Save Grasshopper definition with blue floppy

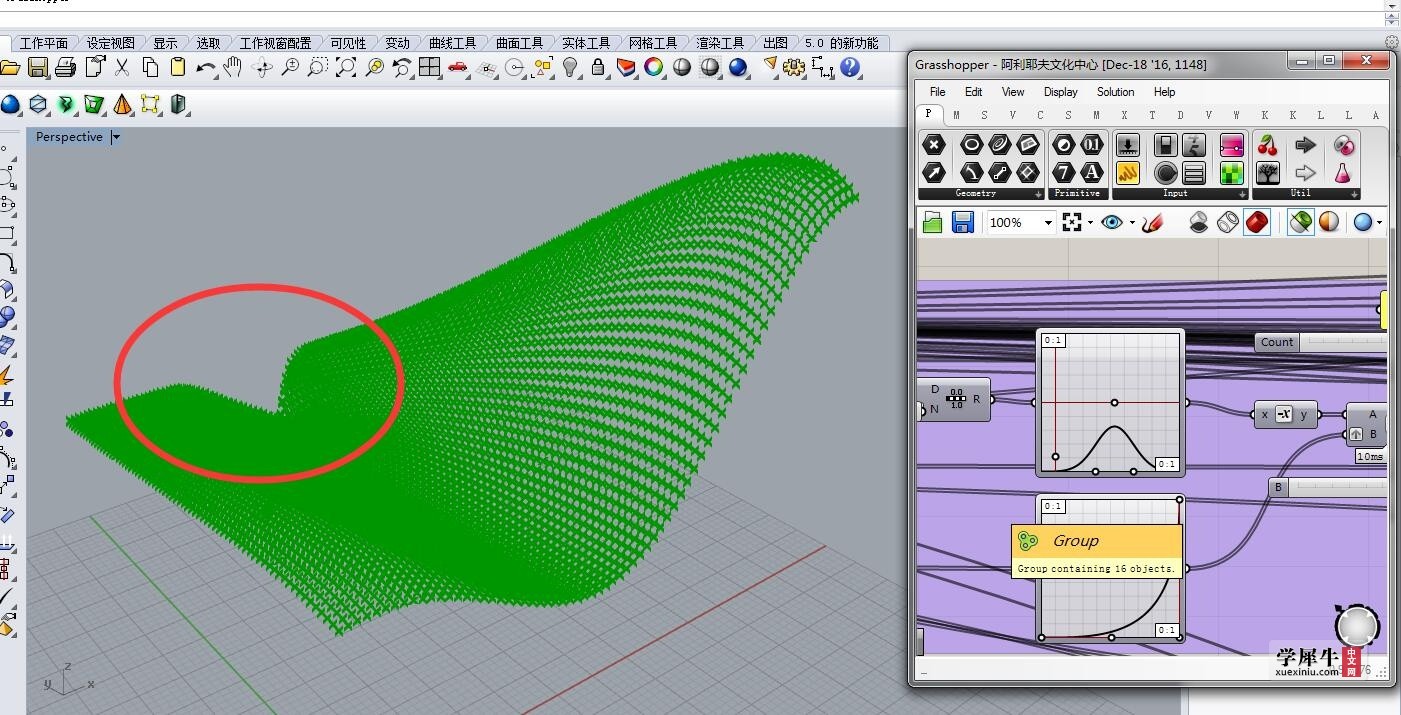click(x=963, y=223)
